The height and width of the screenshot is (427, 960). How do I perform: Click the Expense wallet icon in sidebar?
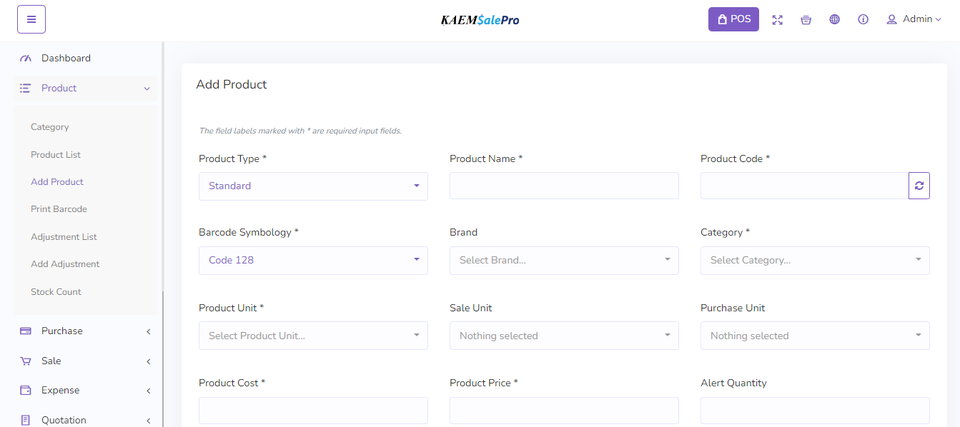(26, 390)
